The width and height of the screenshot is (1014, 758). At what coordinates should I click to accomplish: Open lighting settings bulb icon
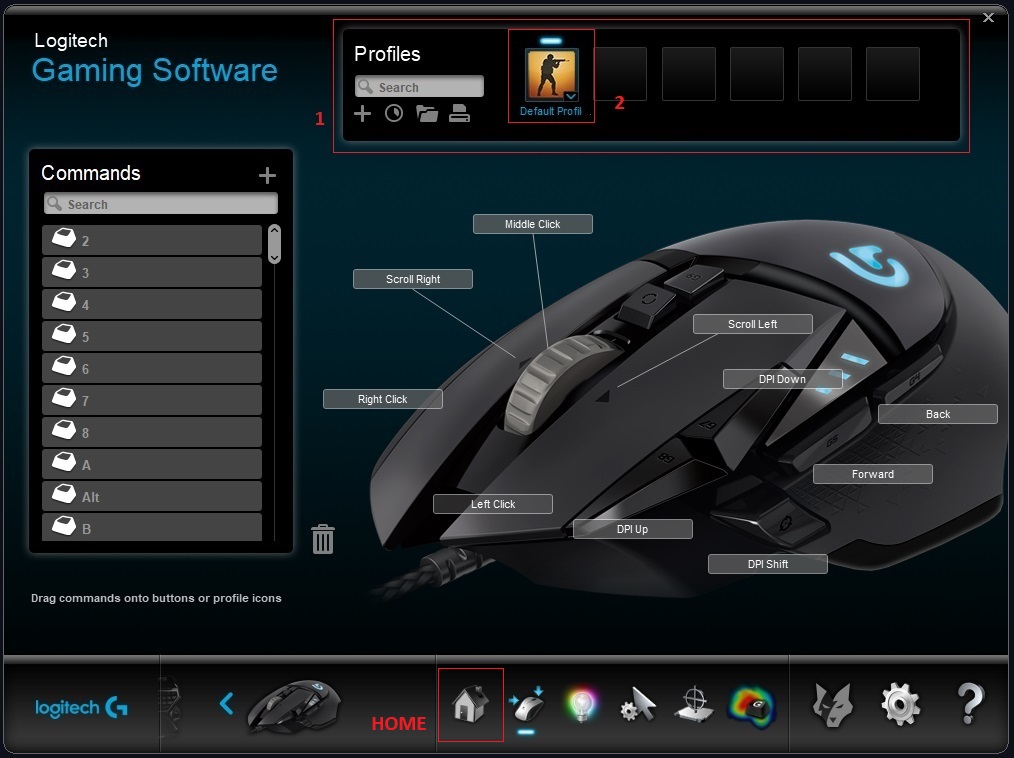[581, 705]
